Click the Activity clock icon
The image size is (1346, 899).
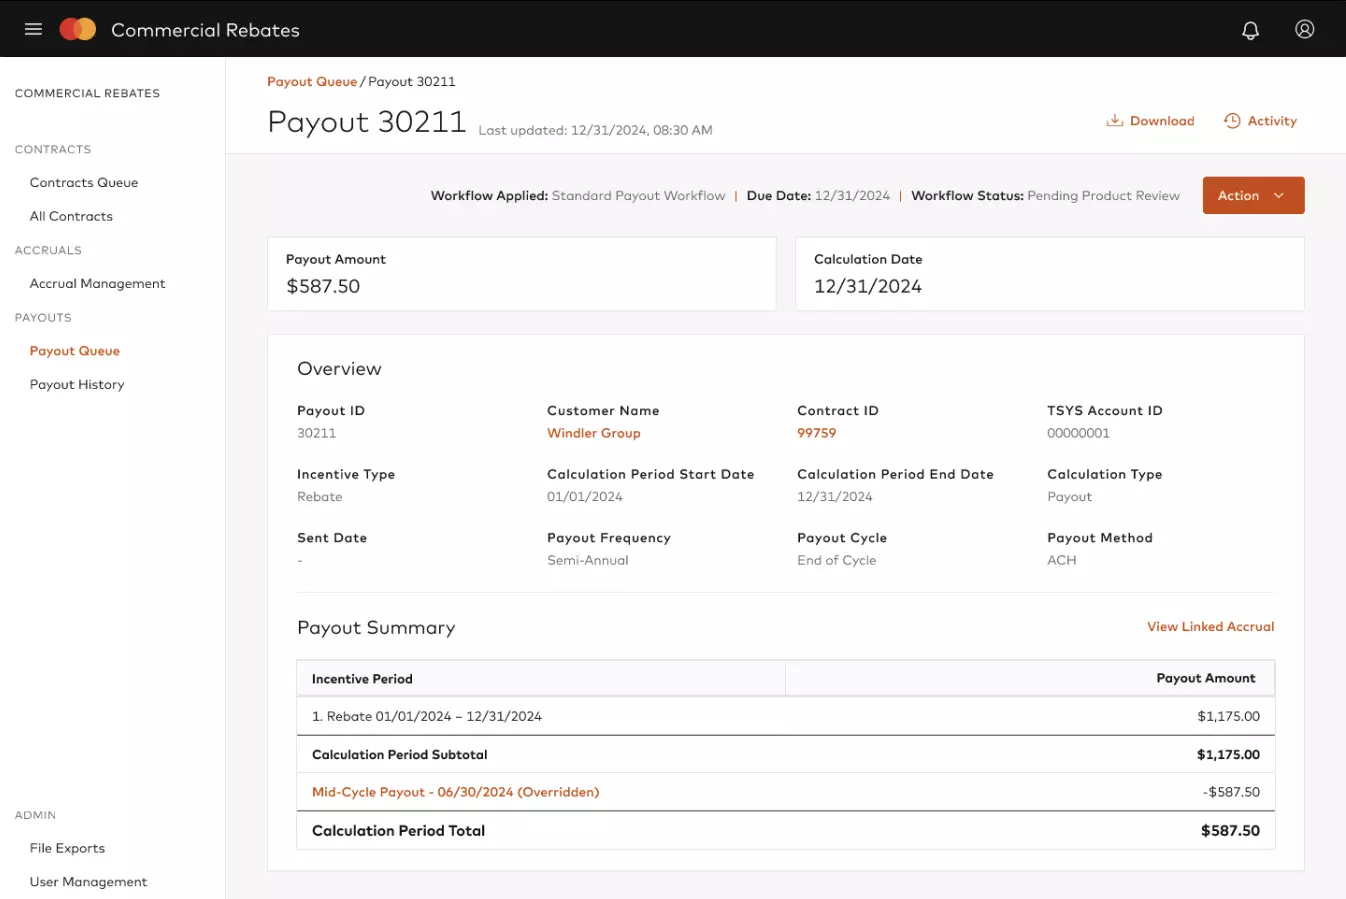(1232, 121)
